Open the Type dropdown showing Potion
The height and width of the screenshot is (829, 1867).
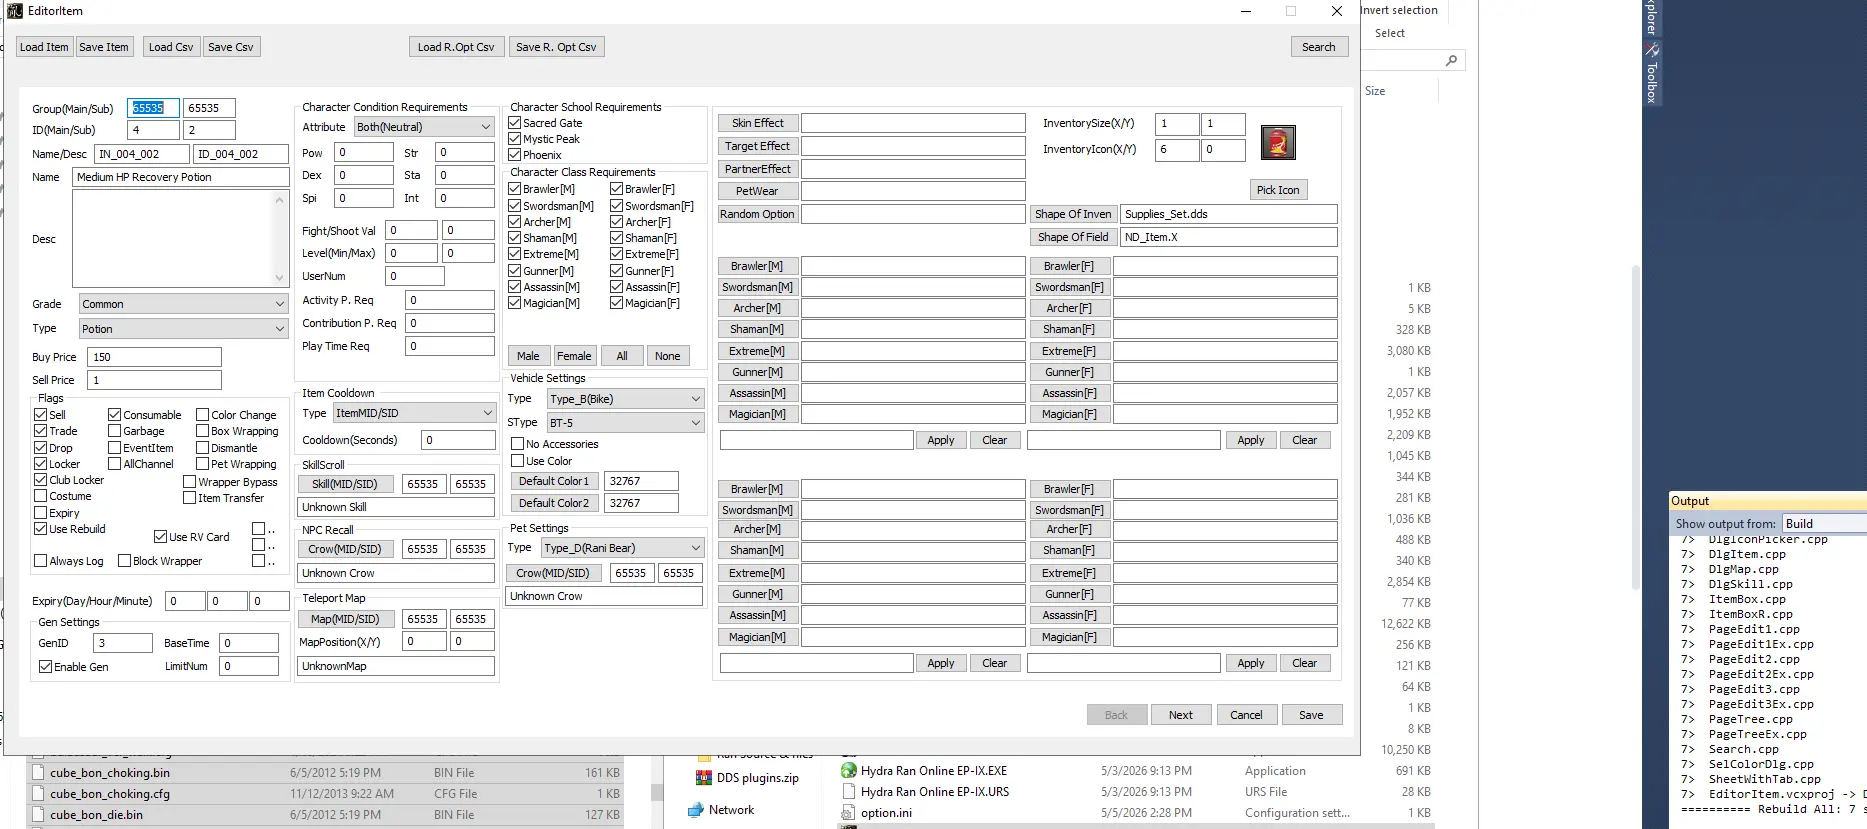[x=182, y=329]
